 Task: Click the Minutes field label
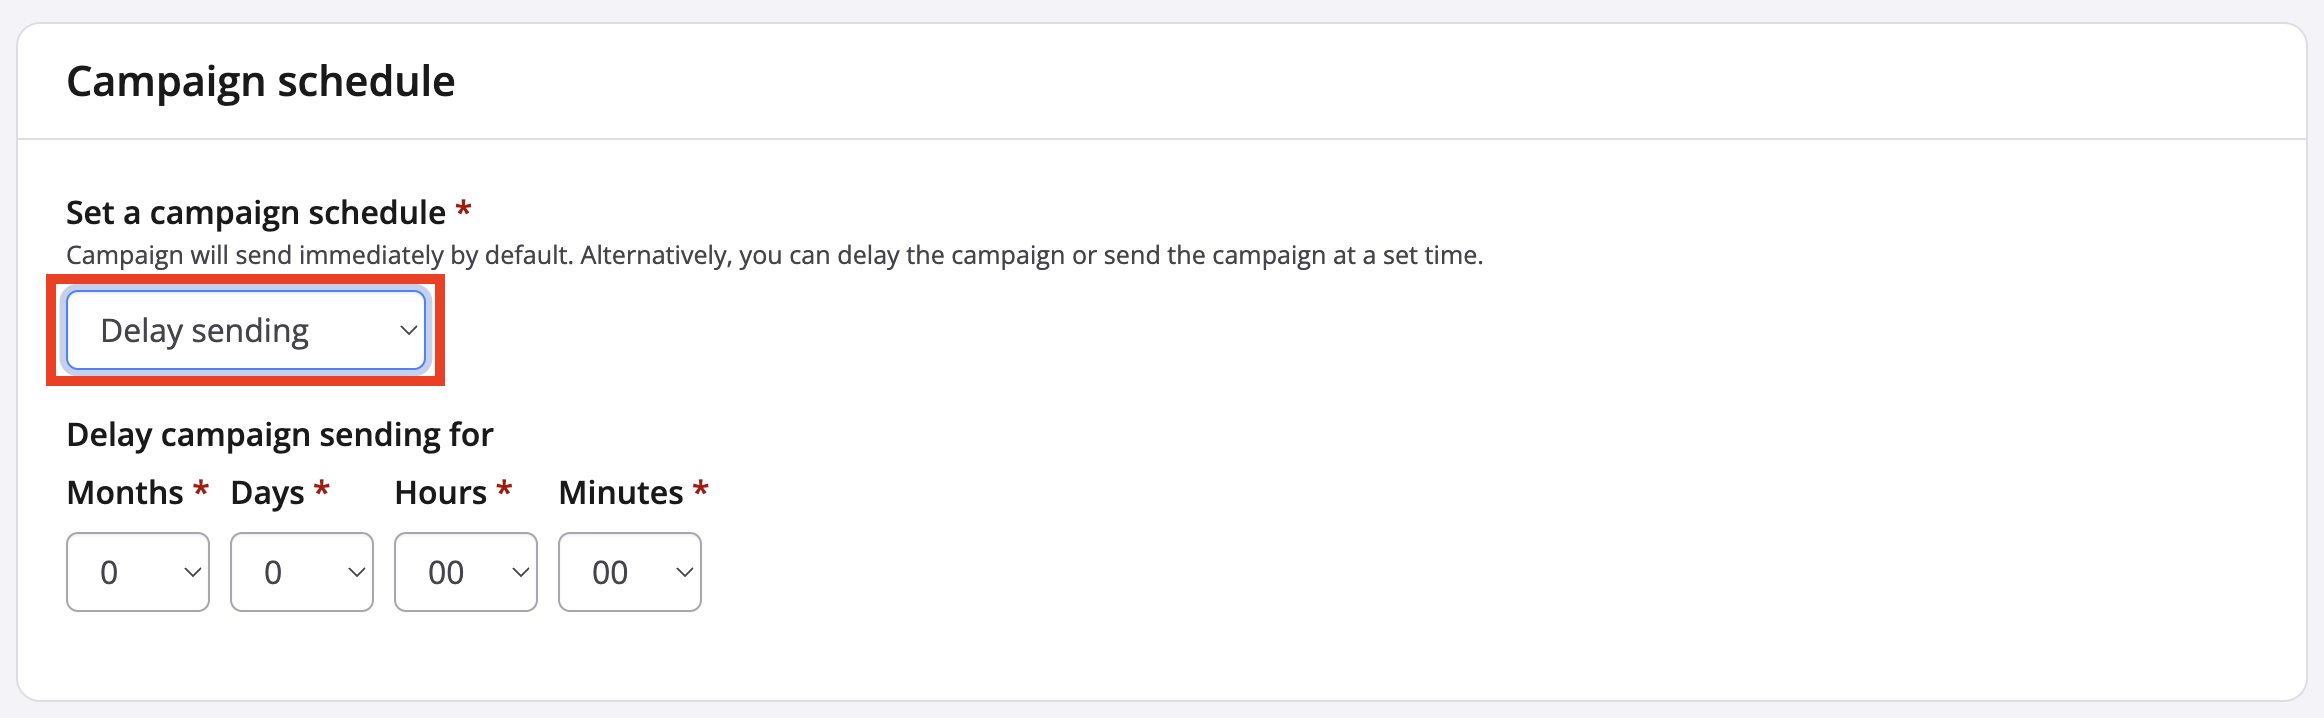(620, 493)
